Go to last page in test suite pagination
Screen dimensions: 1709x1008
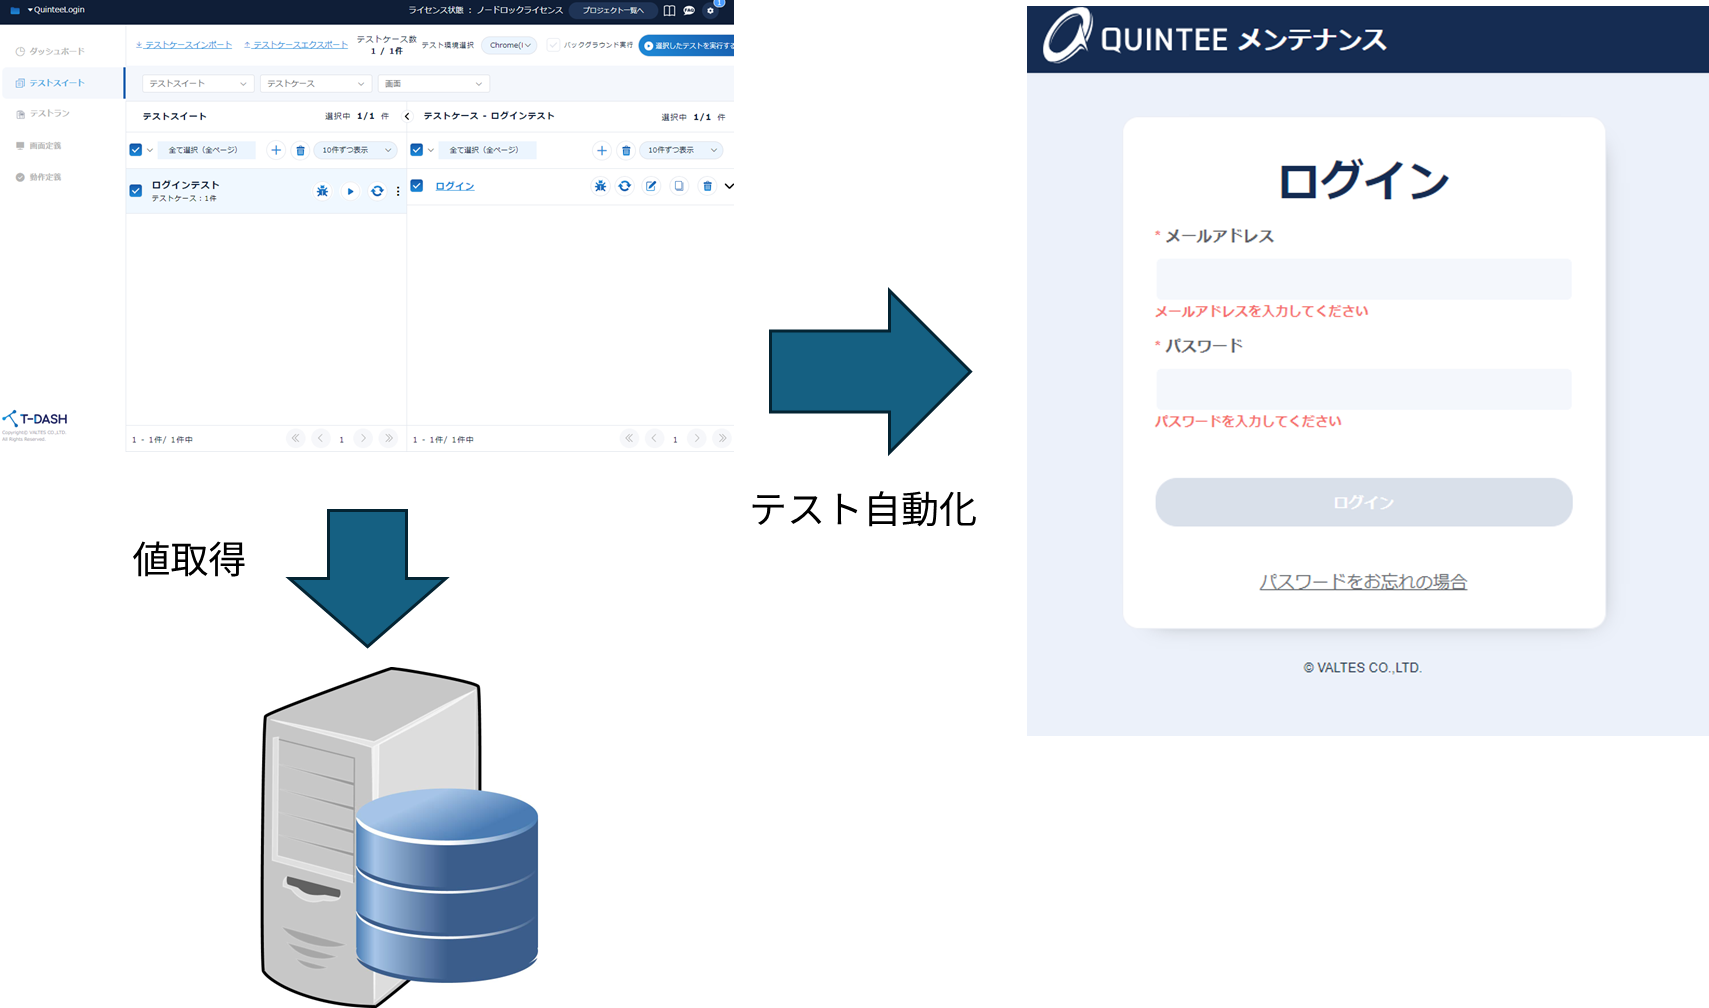click(x=388, y=438)
